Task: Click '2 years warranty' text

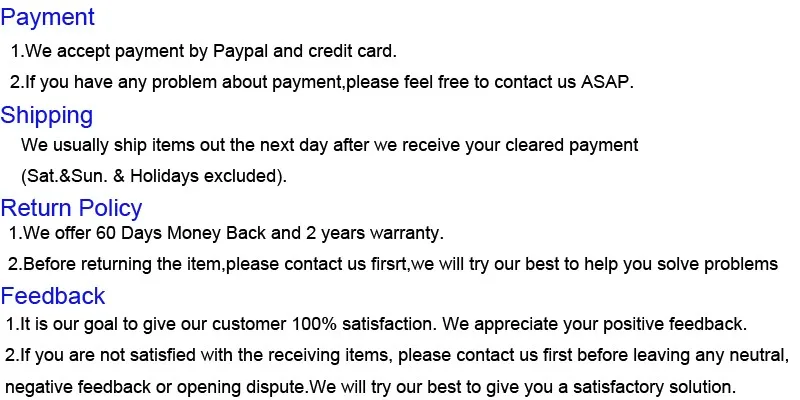Action: (x=373, y=233)
